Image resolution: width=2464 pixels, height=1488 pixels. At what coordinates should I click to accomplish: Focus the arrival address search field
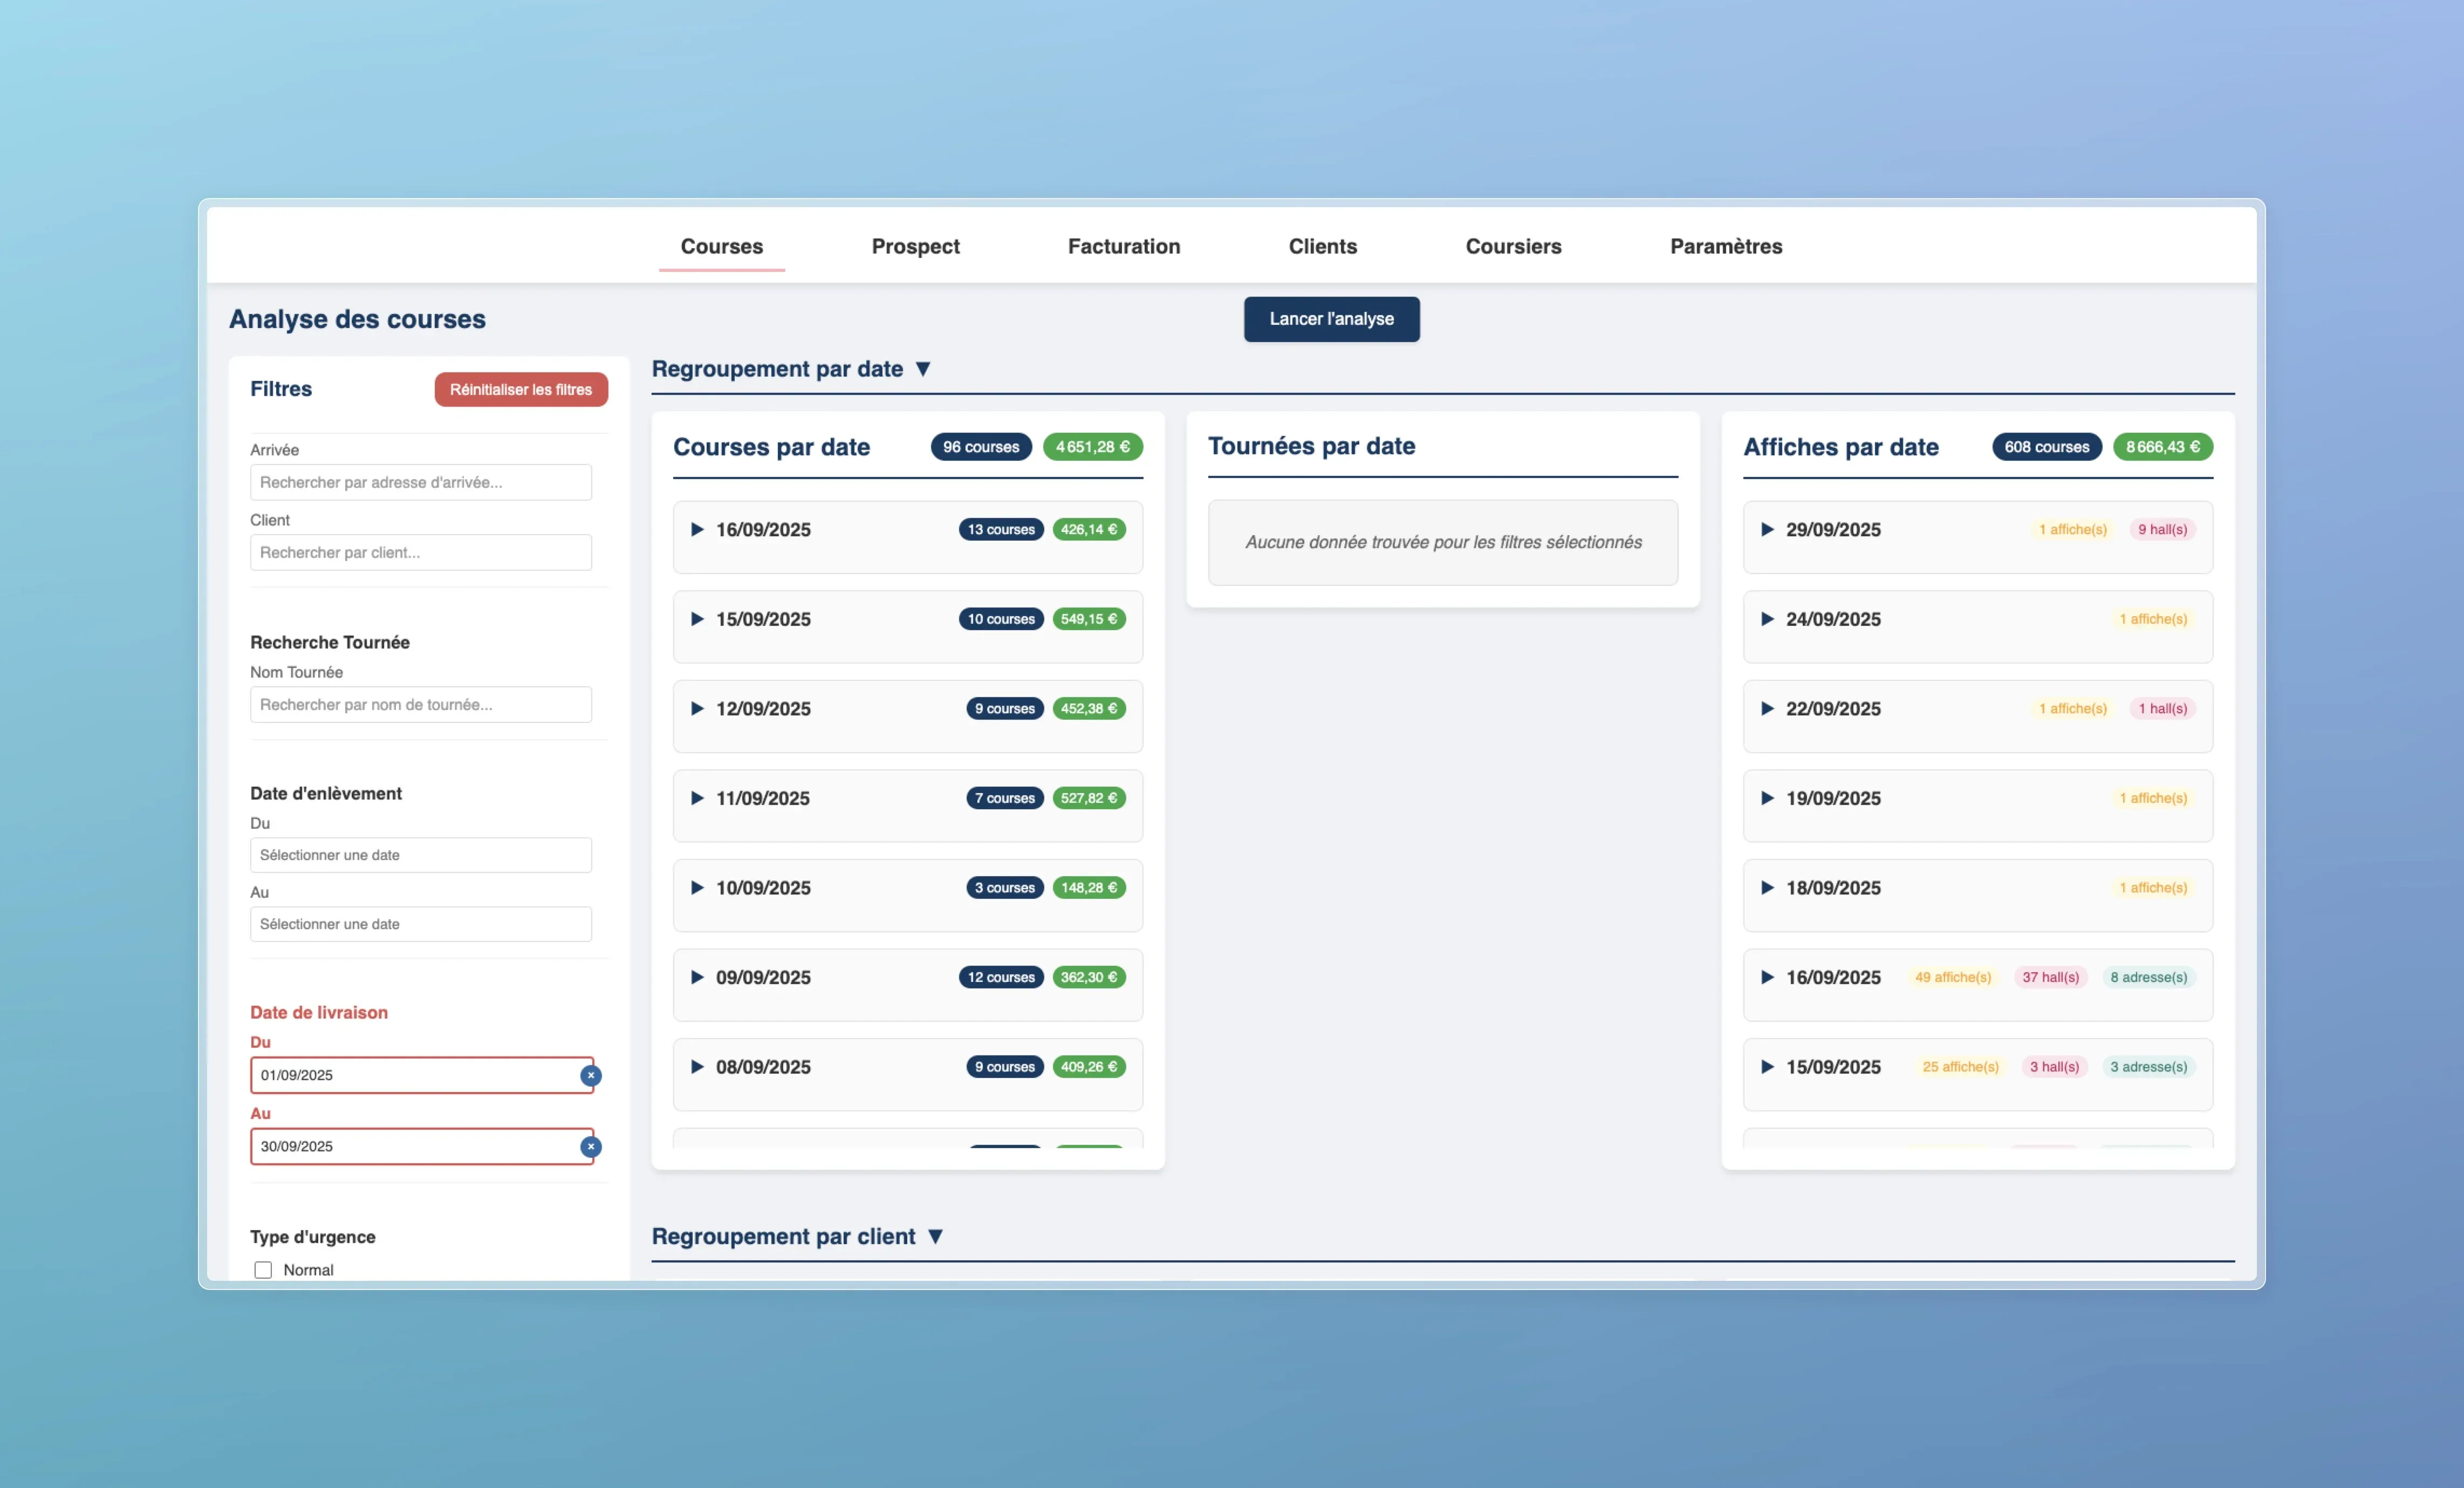[x=420, y=482]
